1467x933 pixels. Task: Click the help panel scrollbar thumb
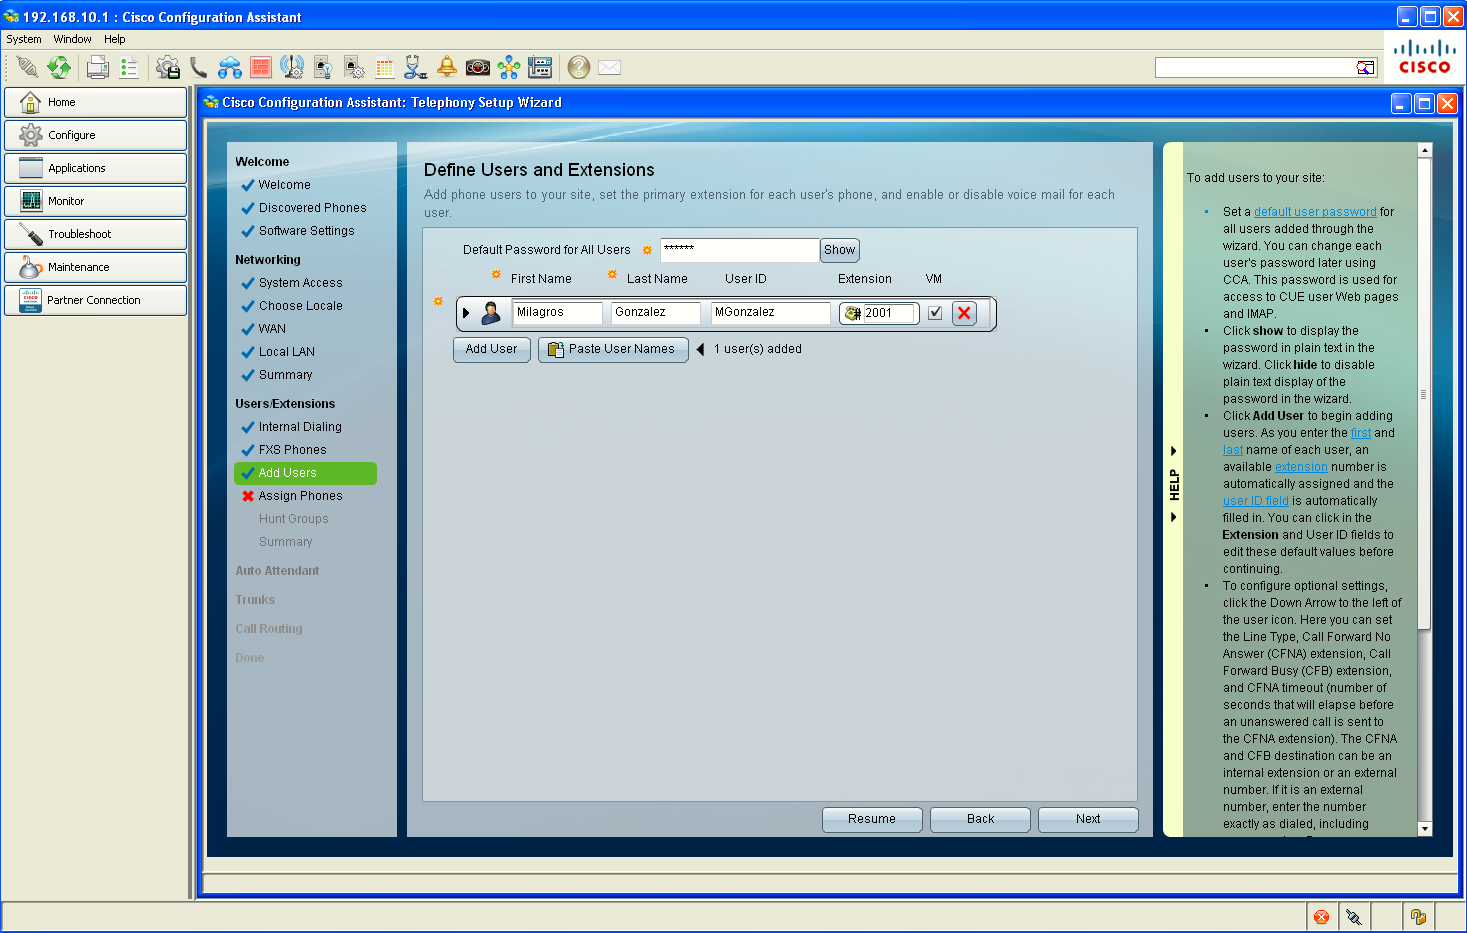tap(1425, 394)
